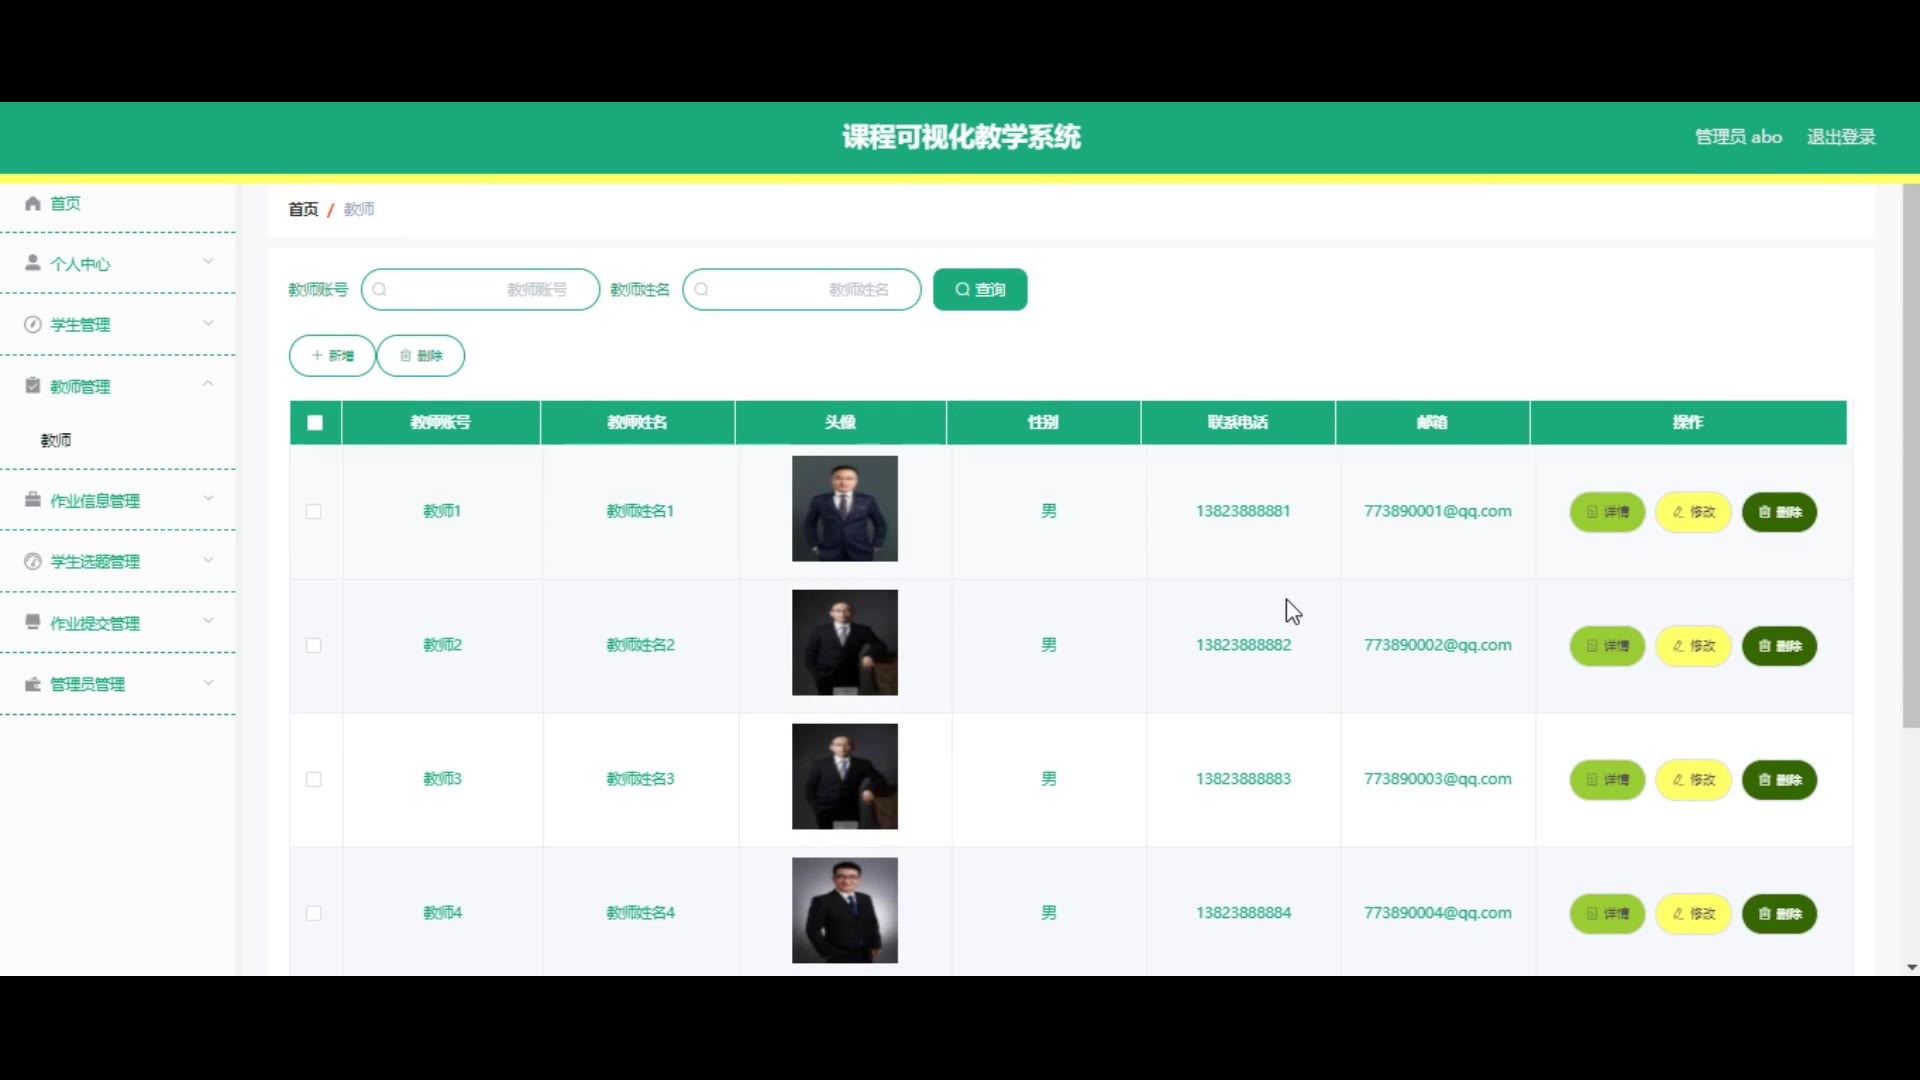1920x1080 pixels.
Task: Click the search icon in 教师姓名 field
Action: click(702, 290)
